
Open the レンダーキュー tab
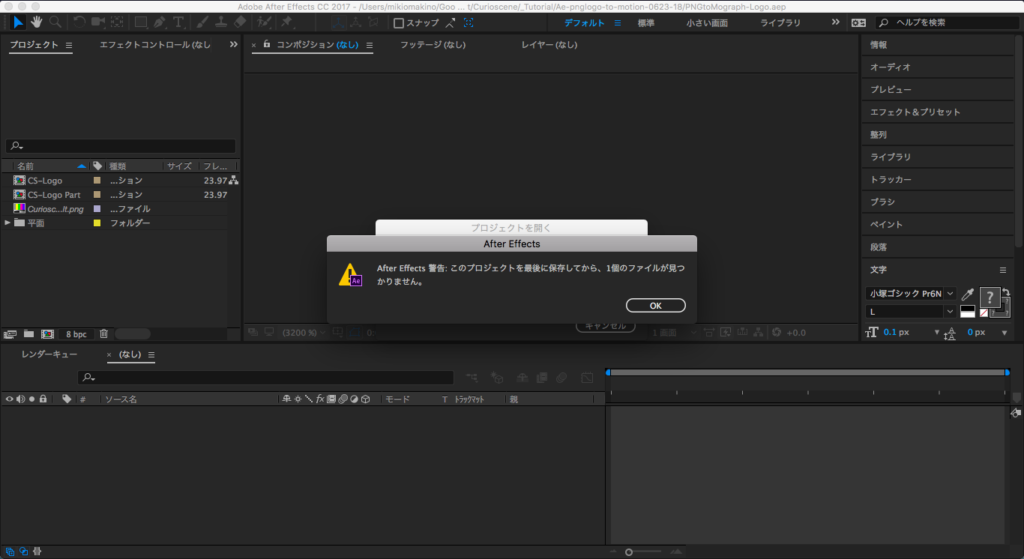click(x=49, y=354)
